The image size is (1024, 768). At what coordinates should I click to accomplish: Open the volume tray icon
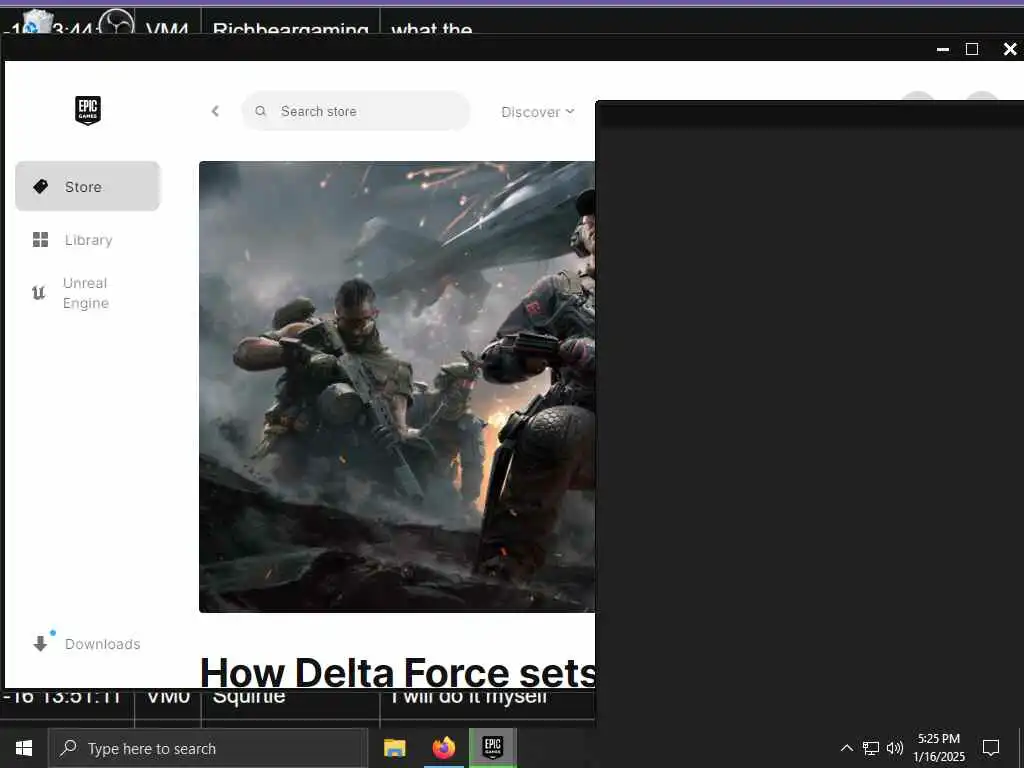895,748
